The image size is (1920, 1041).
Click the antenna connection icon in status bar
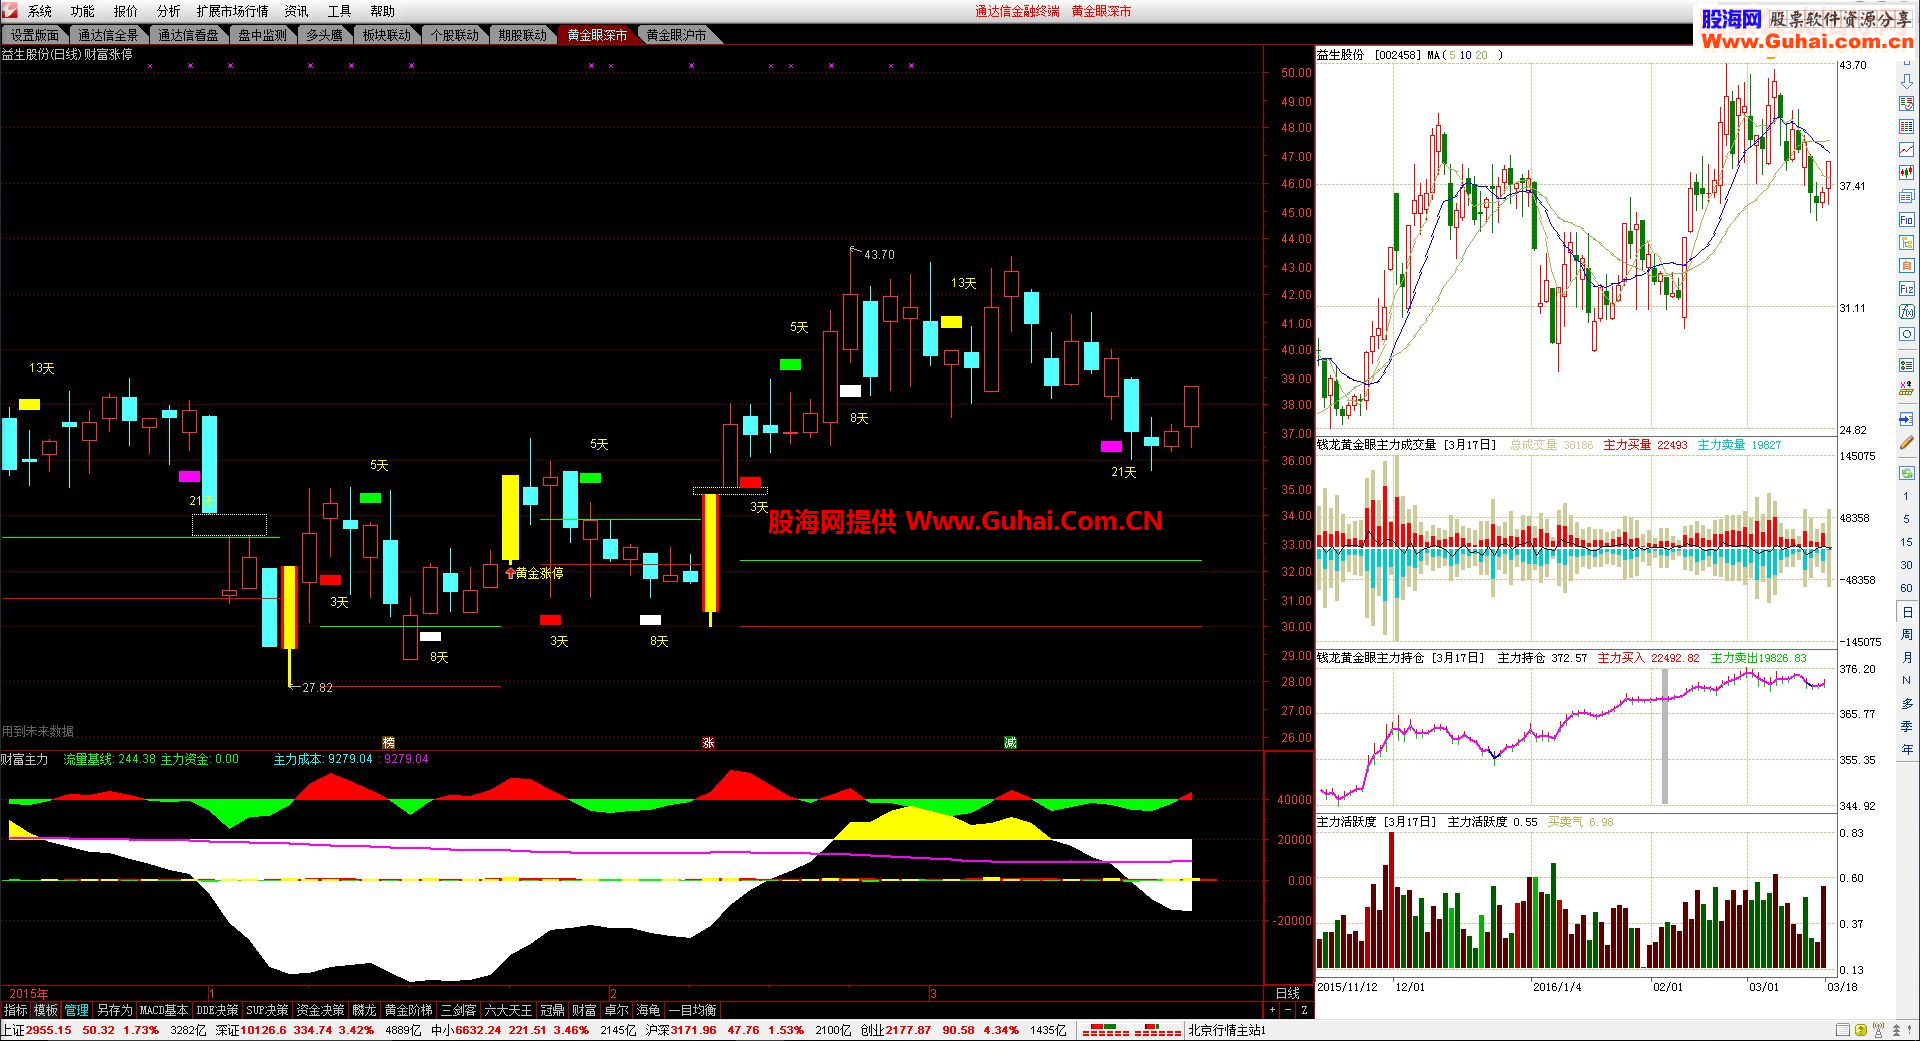tap(1878, 1030)
